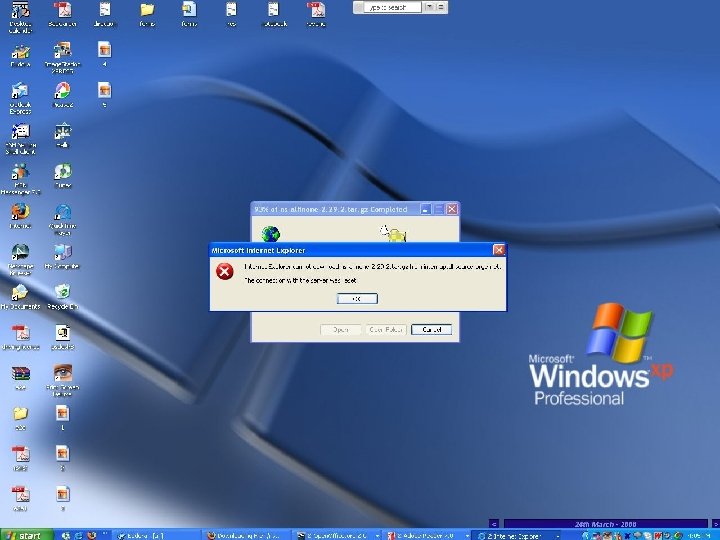720x540 pixels.
Task: Open the dropdown arrow on desktop search bar
Action: 428,7
